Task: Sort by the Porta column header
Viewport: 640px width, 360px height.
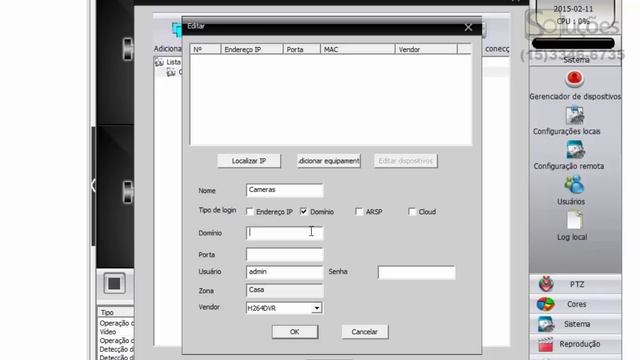Action: click(x=302, y=49)
